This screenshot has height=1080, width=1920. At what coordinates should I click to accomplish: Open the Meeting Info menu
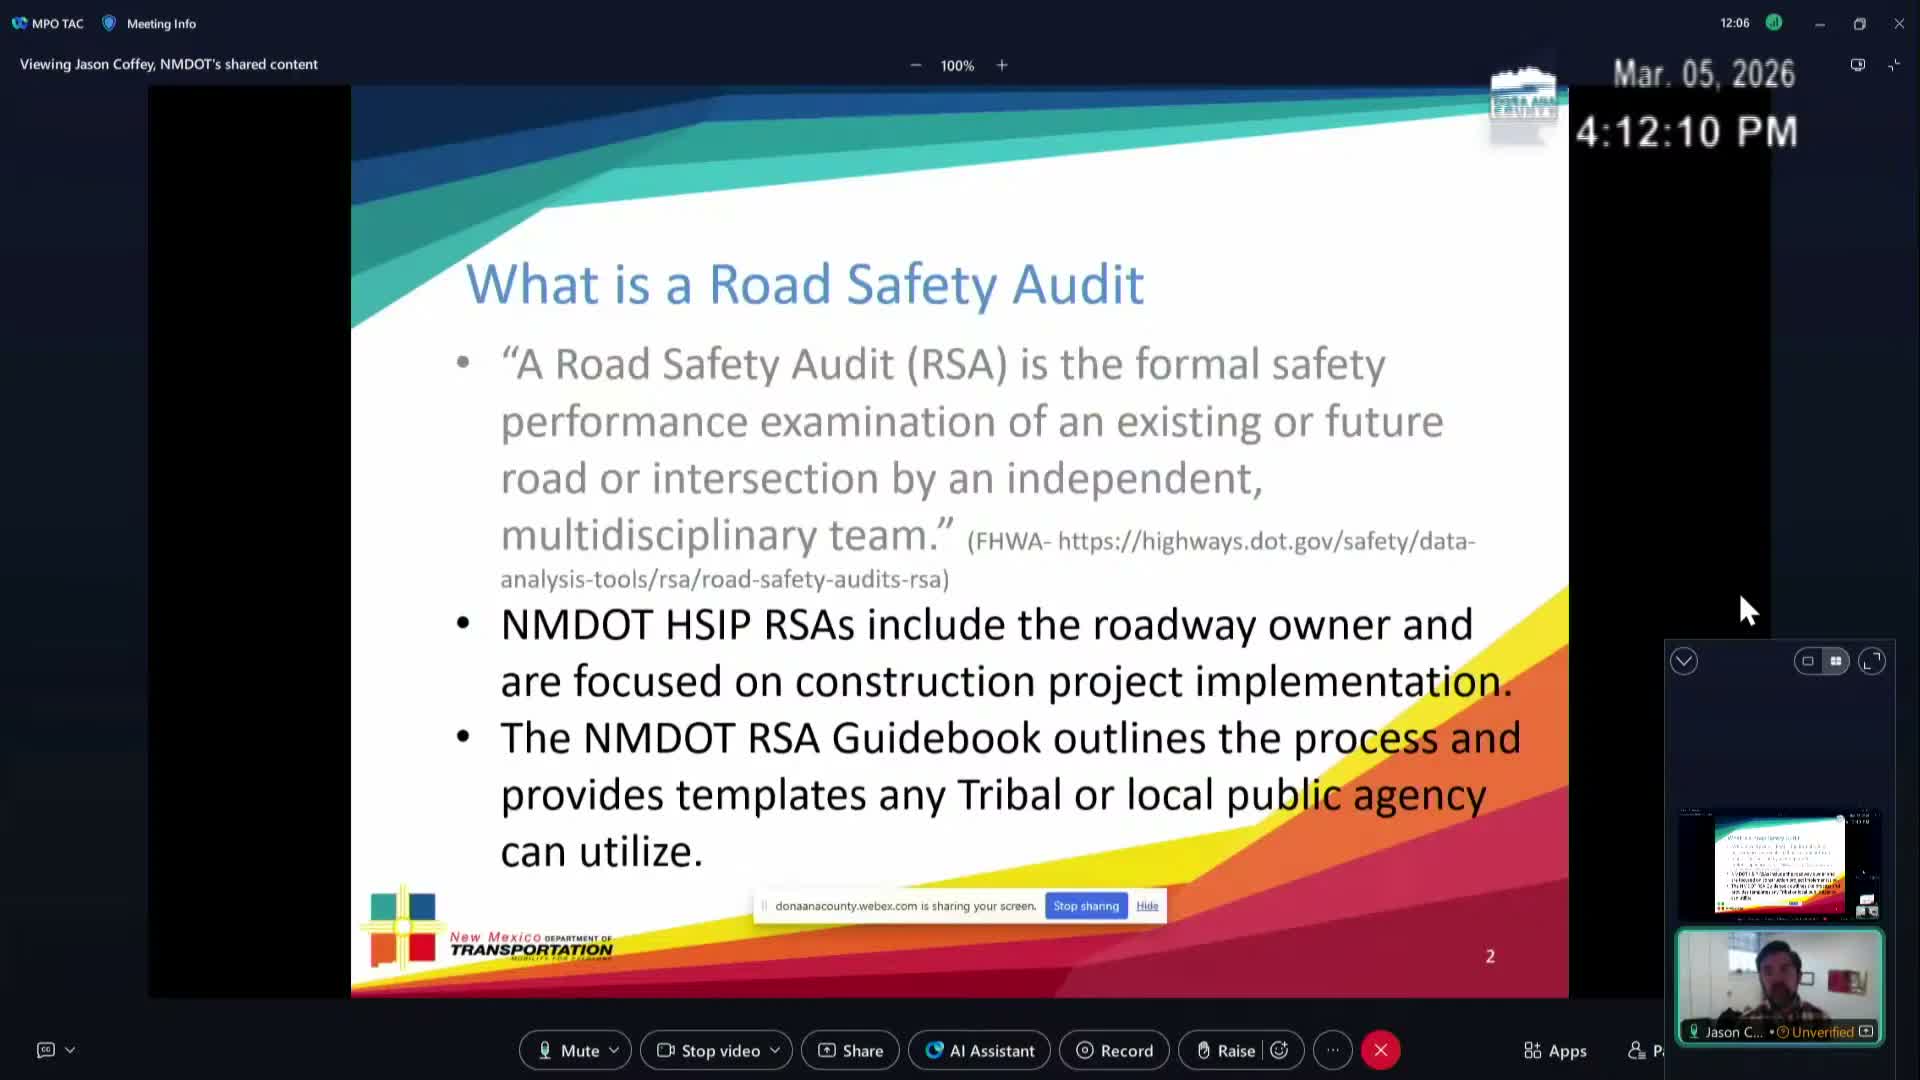pyautogui.click(x=148, y=23)
